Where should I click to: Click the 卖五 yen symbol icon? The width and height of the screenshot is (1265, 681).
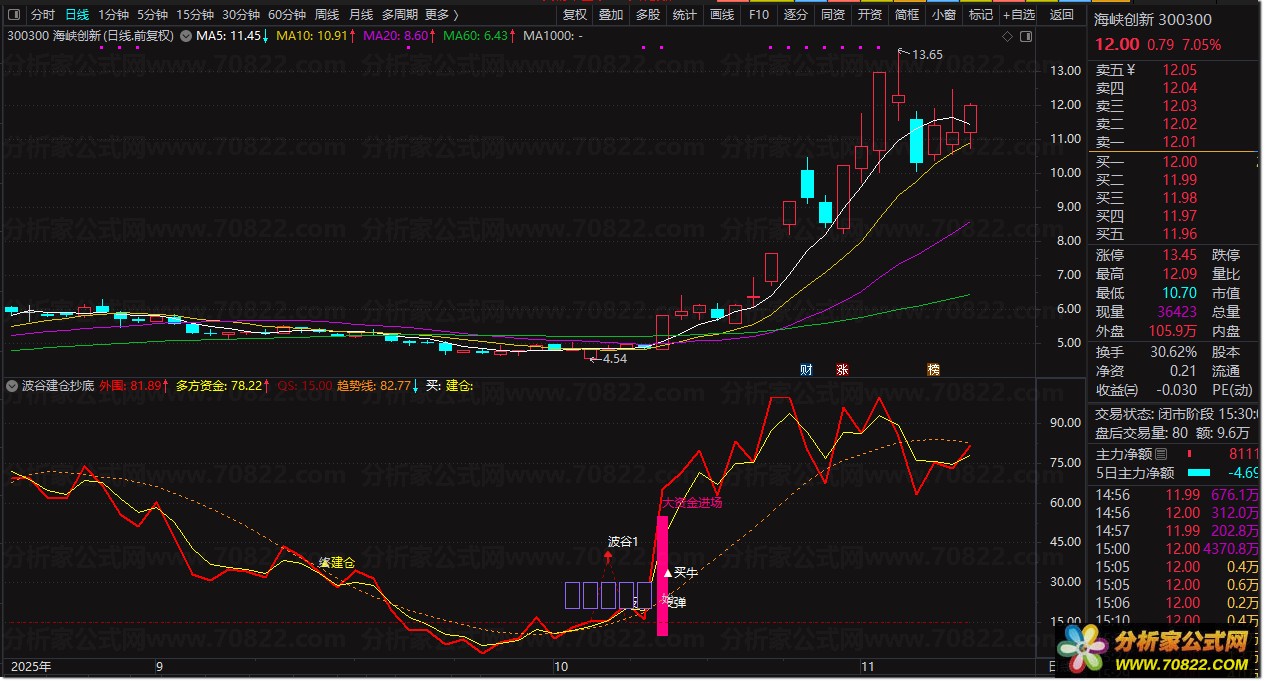pos(1130,70)
